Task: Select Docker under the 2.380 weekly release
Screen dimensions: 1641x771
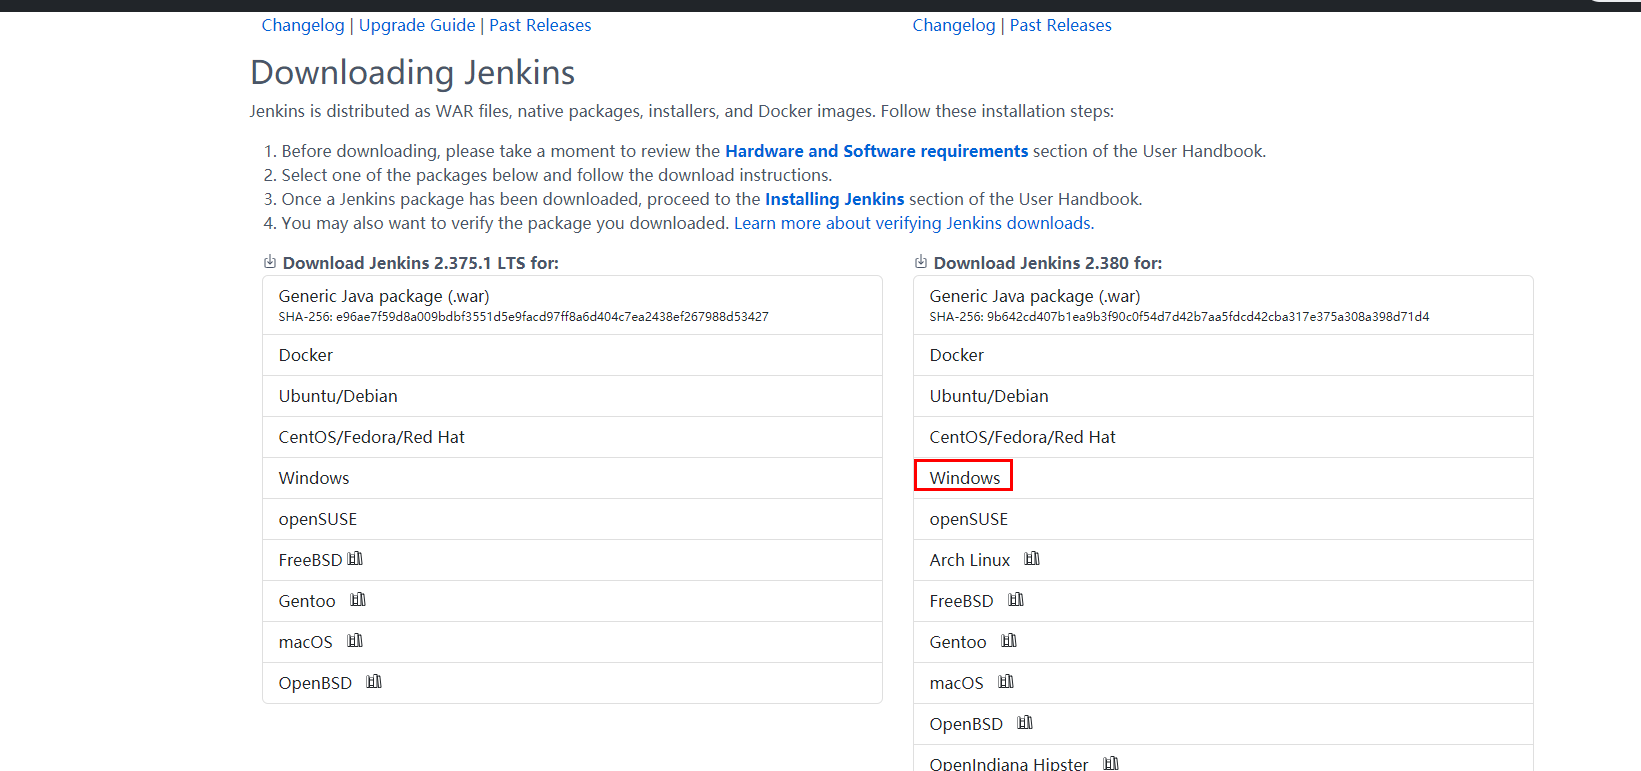Action: point(1223,355)
